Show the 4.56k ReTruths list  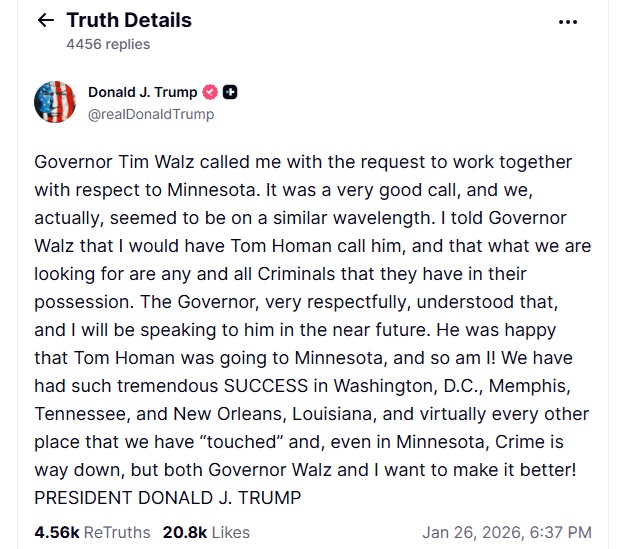click(92, 532)
